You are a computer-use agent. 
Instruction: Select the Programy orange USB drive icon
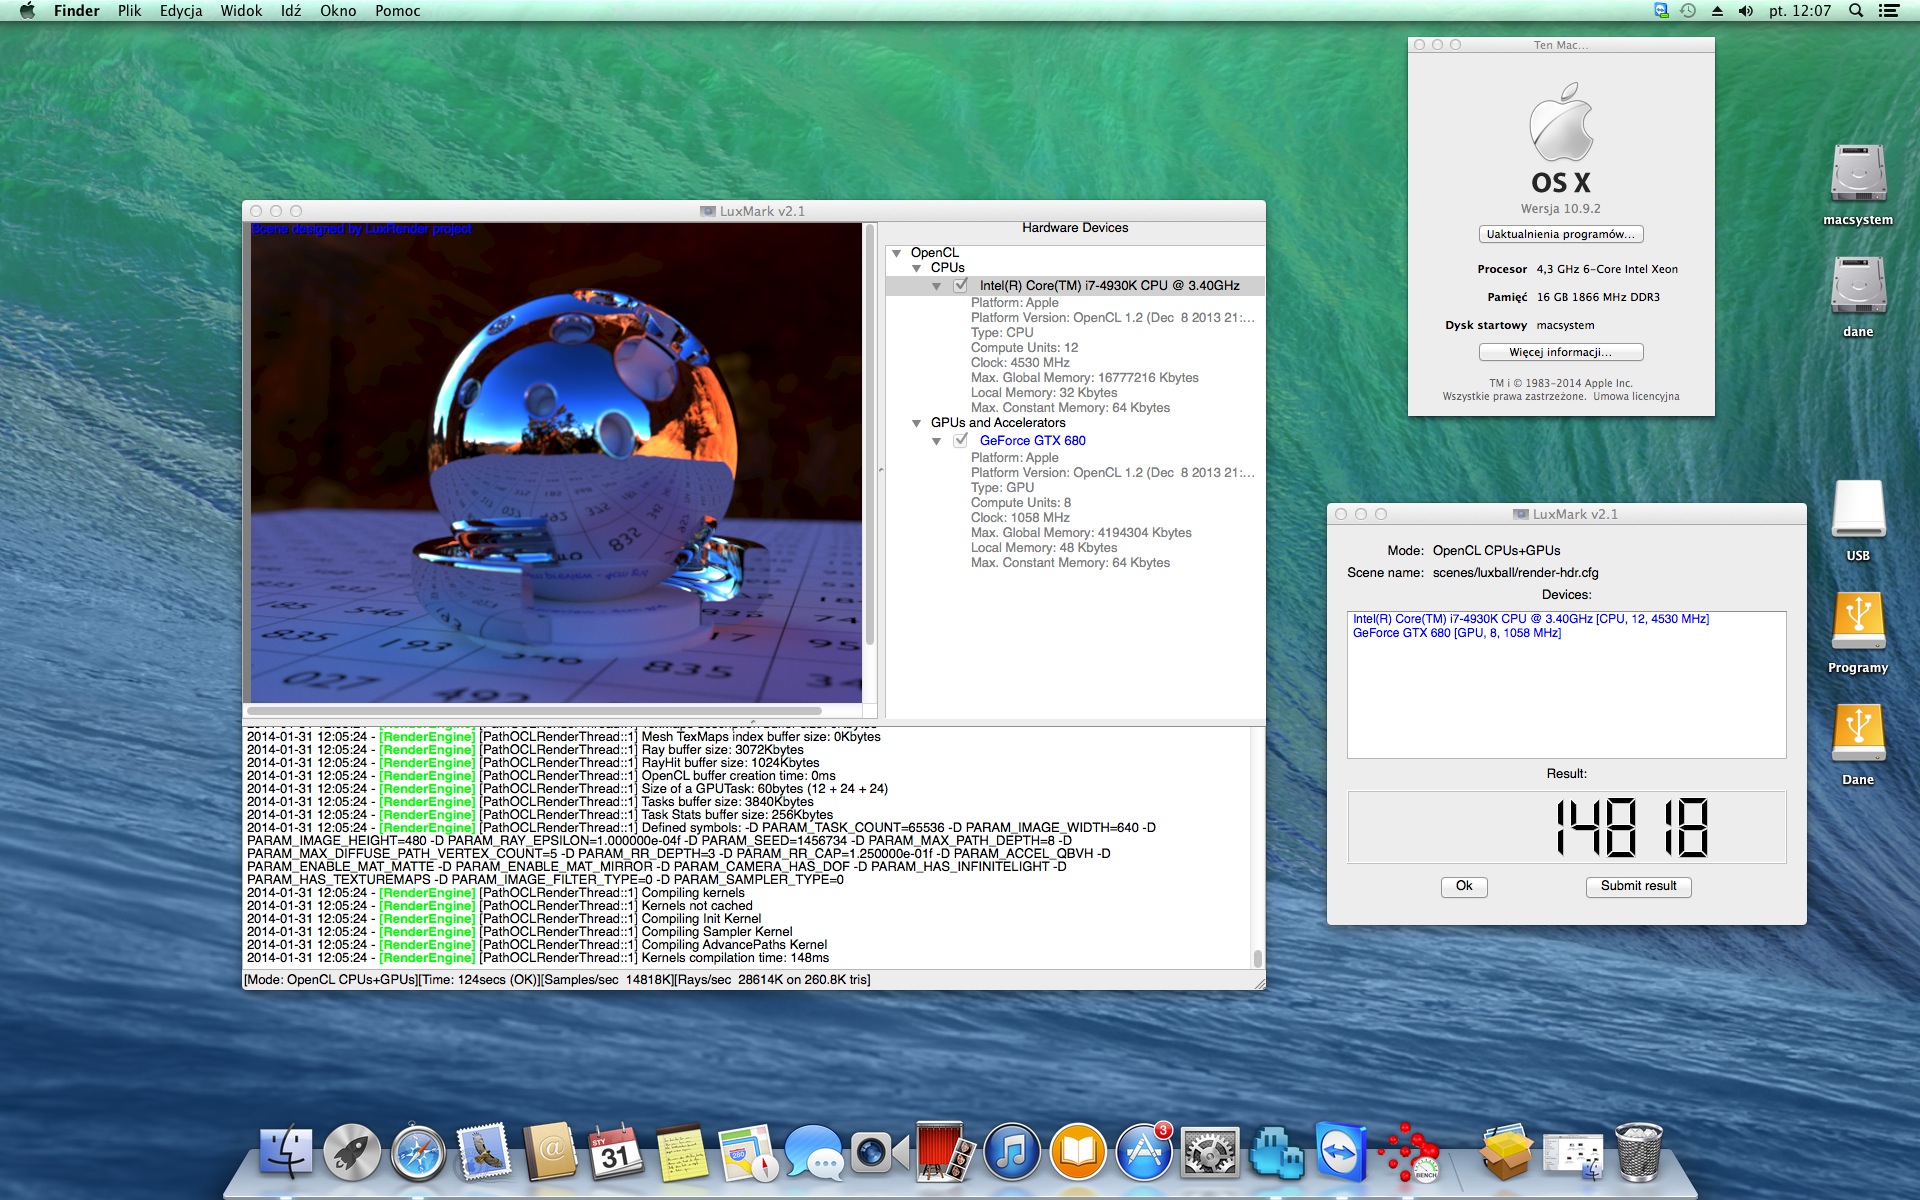[x=1858, y=622]
